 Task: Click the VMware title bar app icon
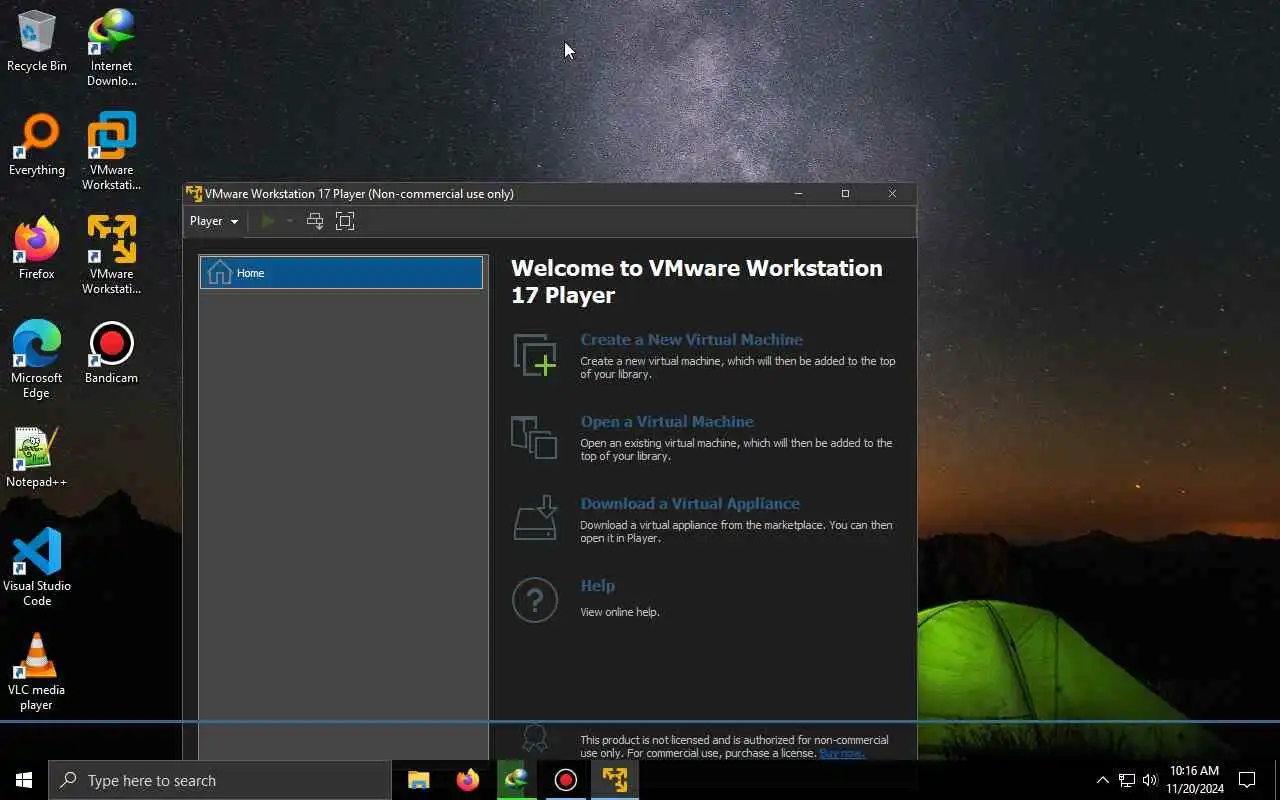click(194, 194)
